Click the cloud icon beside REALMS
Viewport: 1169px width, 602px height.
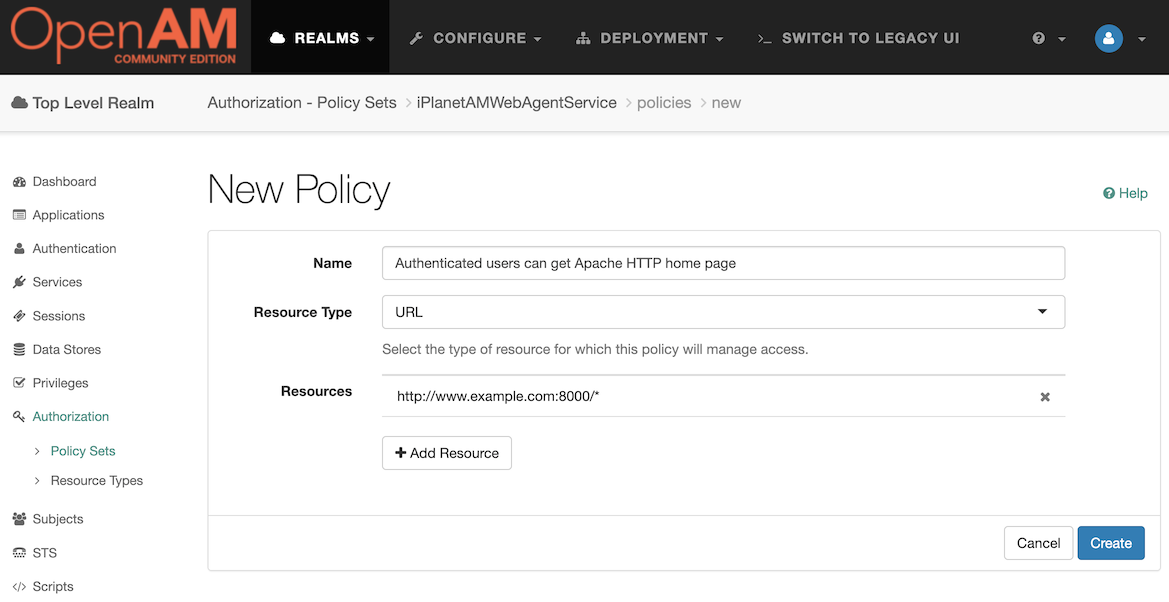coord(277,38)
